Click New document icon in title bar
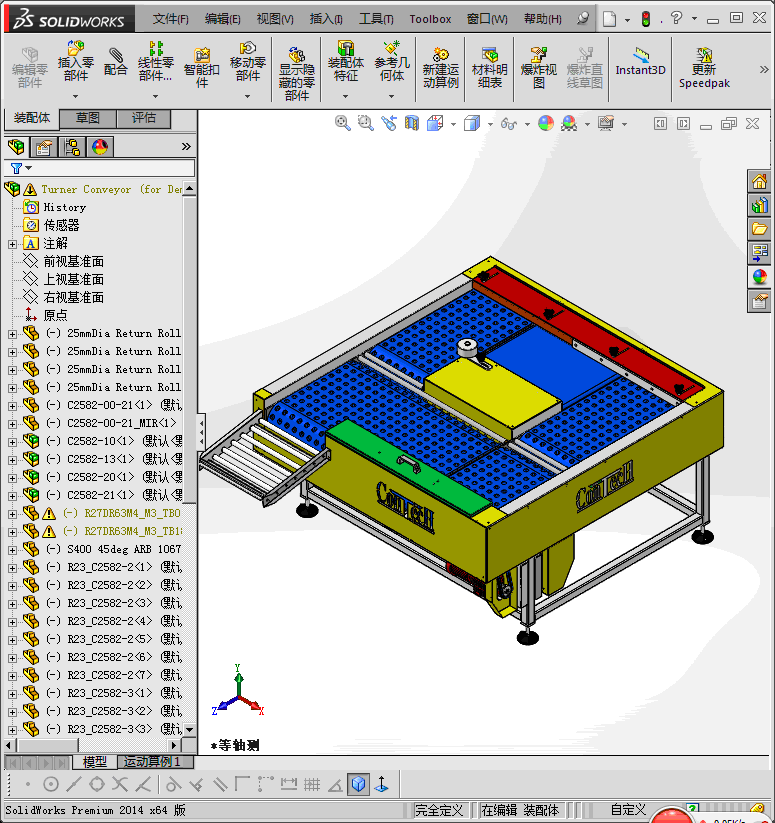Screen dimensions: 775x823 (x=609, y=19)
